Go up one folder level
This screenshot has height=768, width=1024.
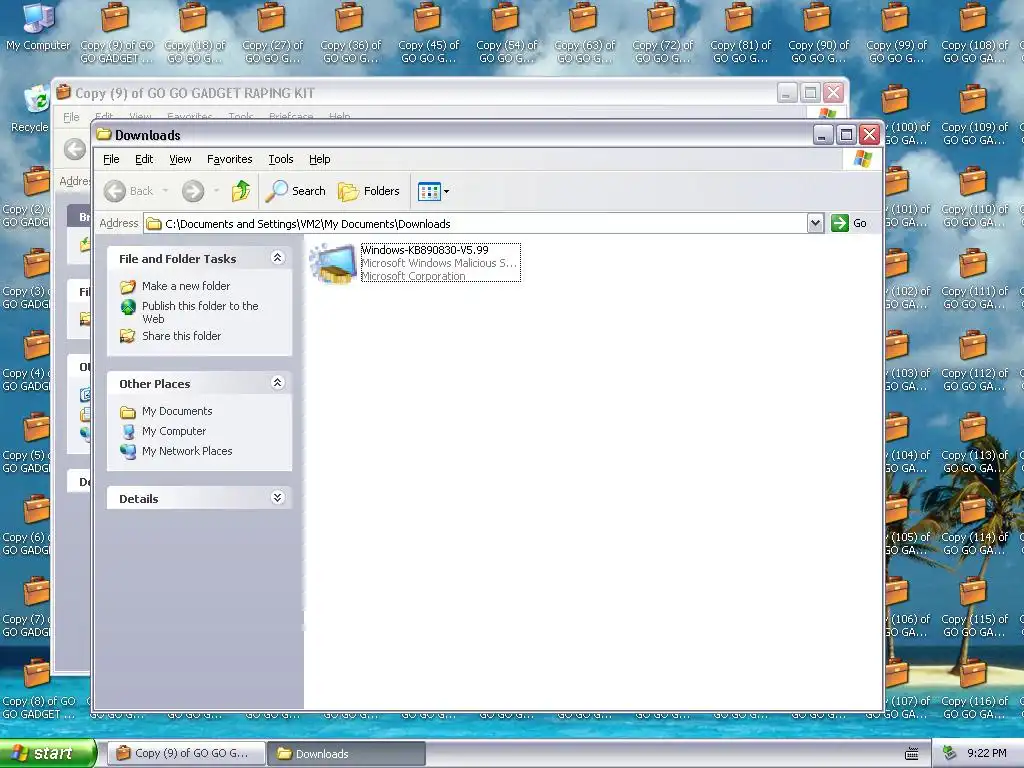241,191
